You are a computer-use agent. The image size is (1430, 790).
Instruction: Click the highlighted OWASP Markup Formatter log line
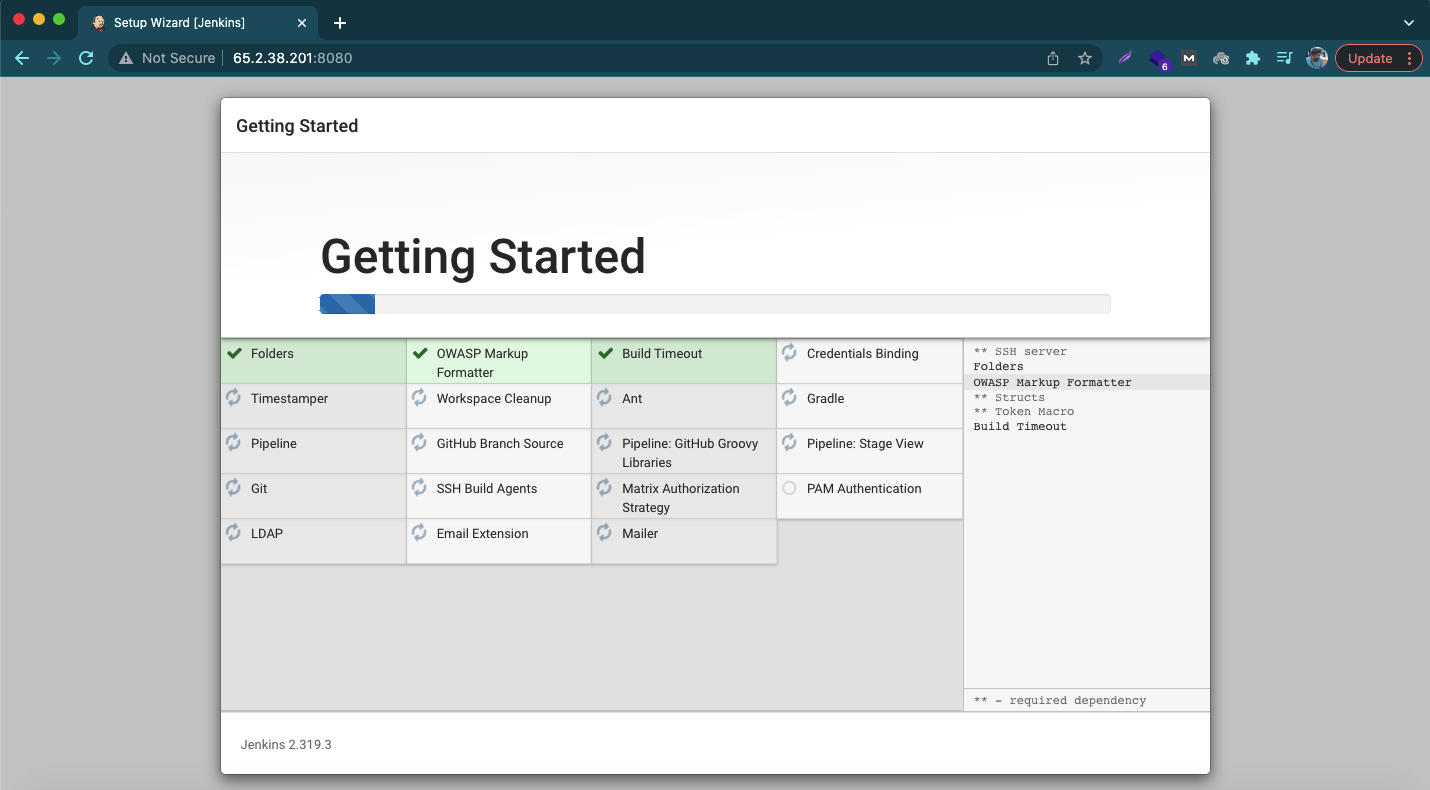pyautogui.click(x=1087, y=382)
